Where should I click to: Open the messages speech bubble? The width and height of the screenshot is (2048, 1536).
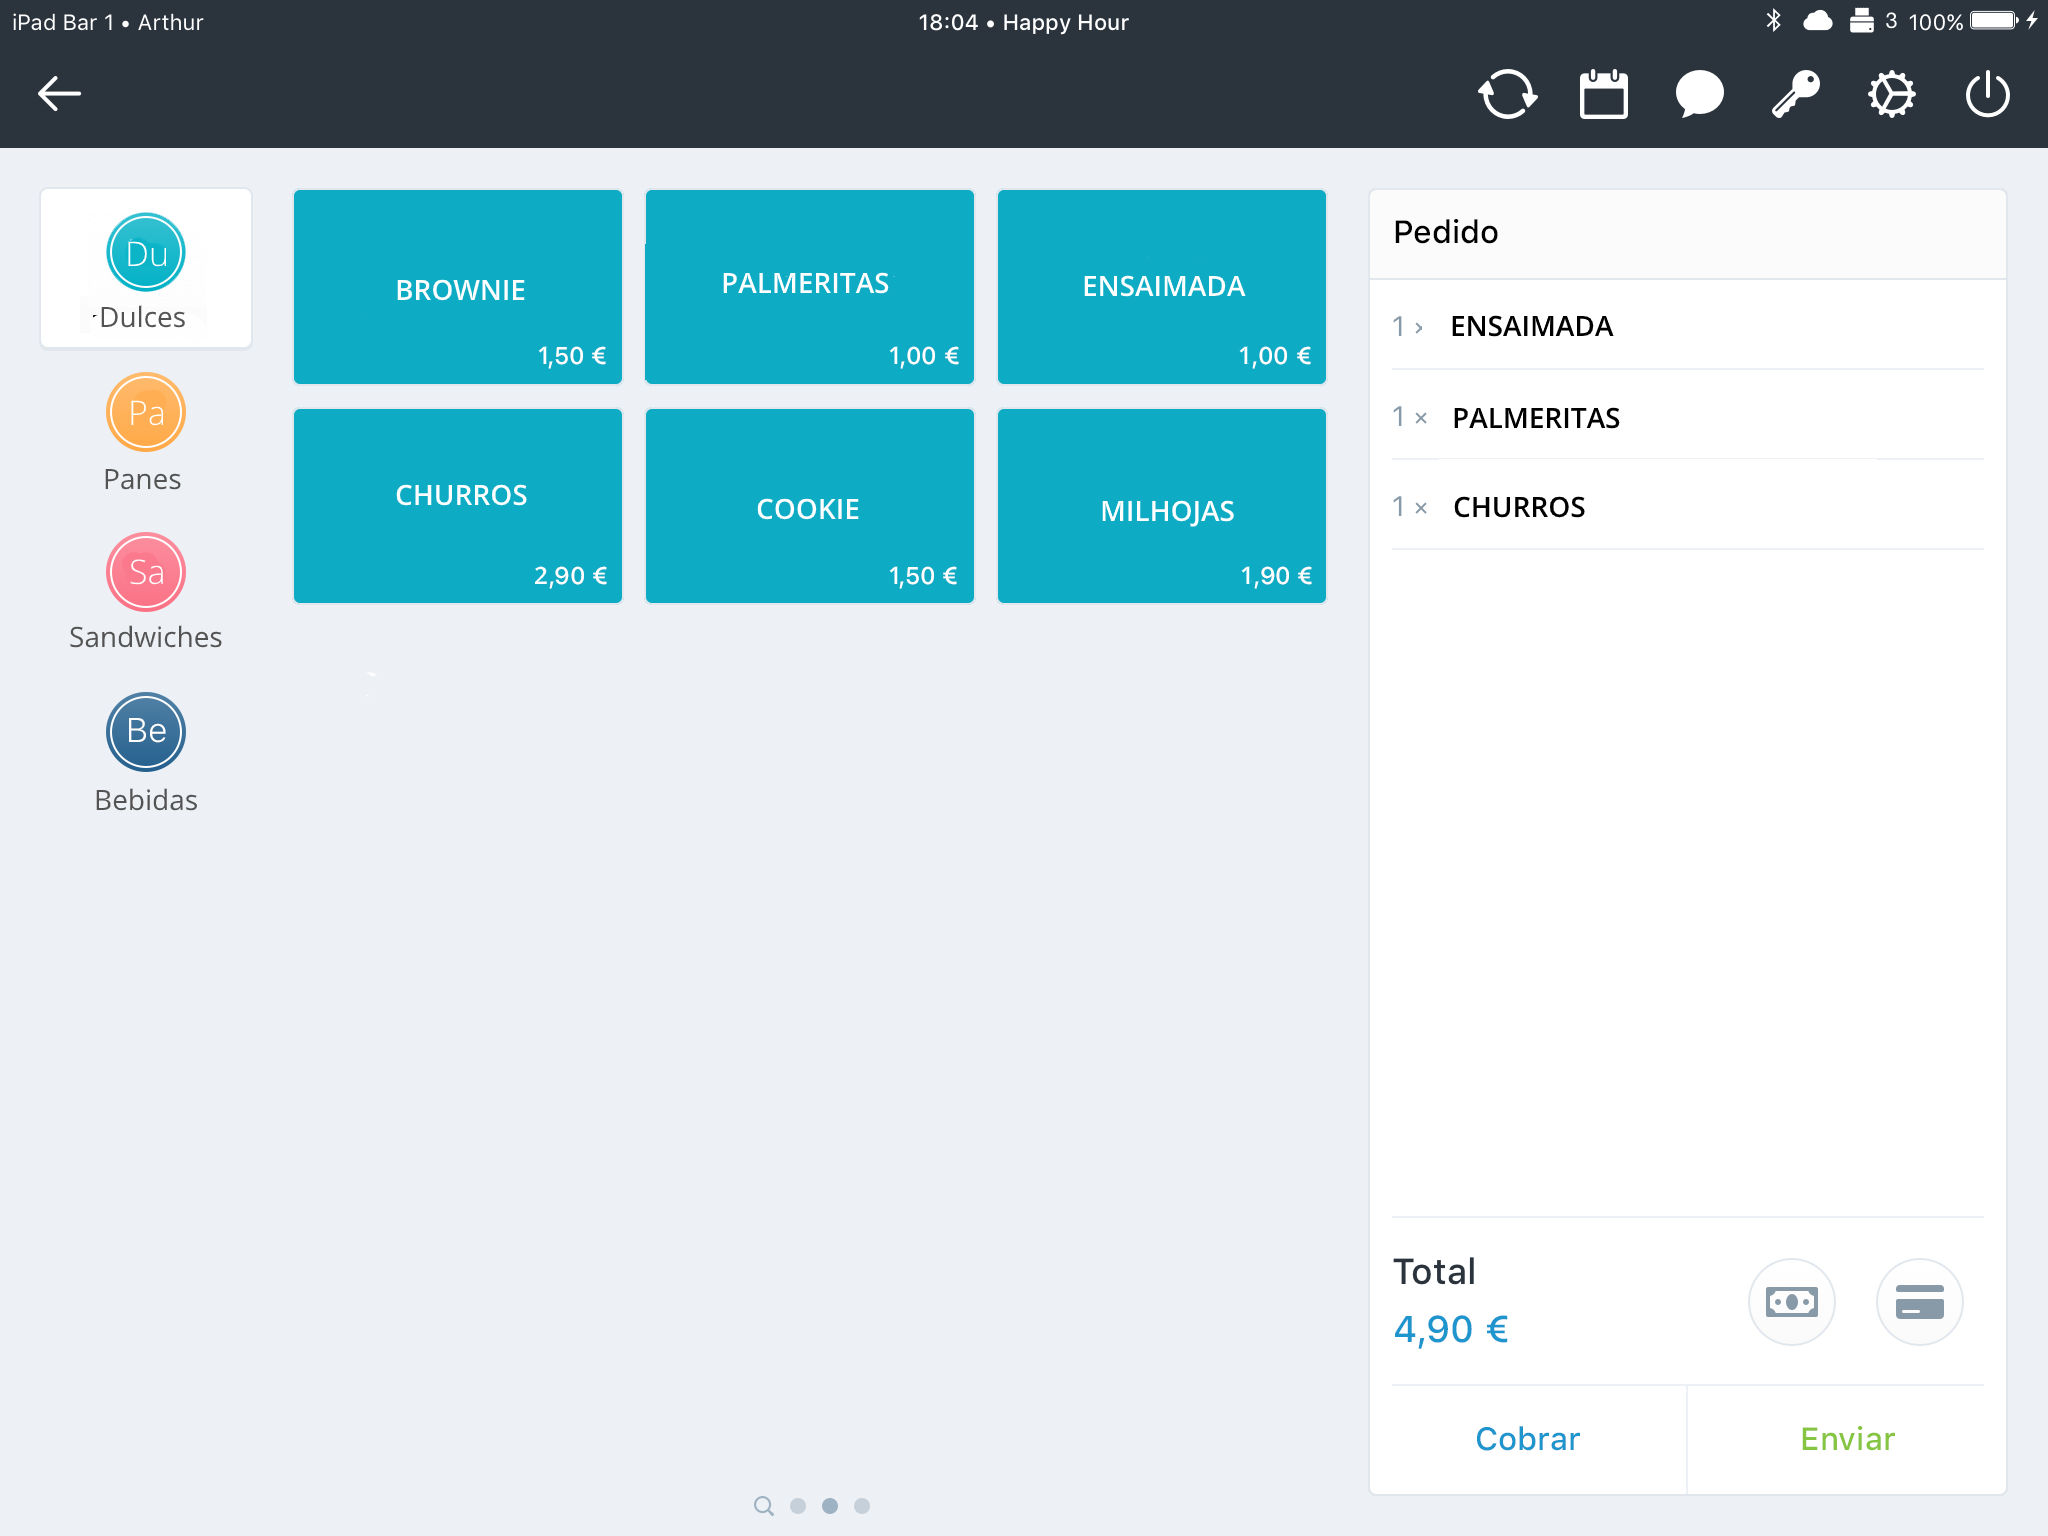1699,94
